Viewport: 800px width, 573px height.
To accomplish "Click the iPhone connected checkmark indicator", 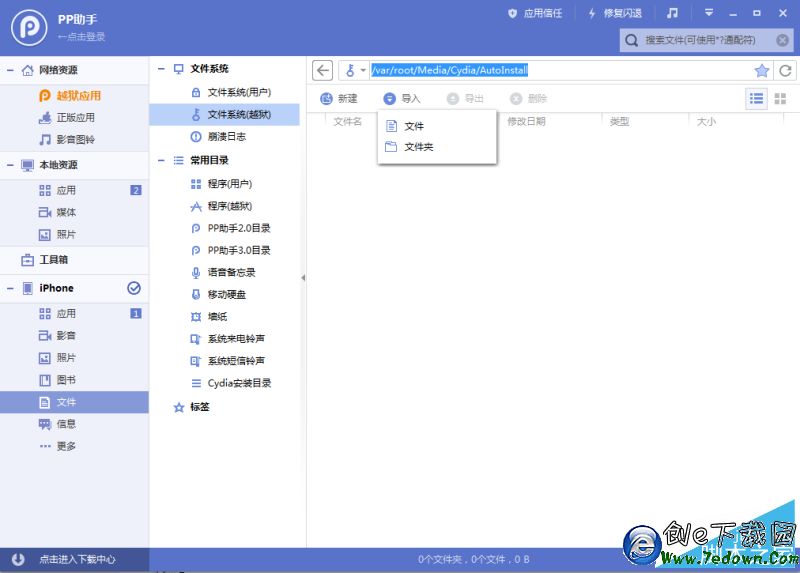I will click(134, 288).
